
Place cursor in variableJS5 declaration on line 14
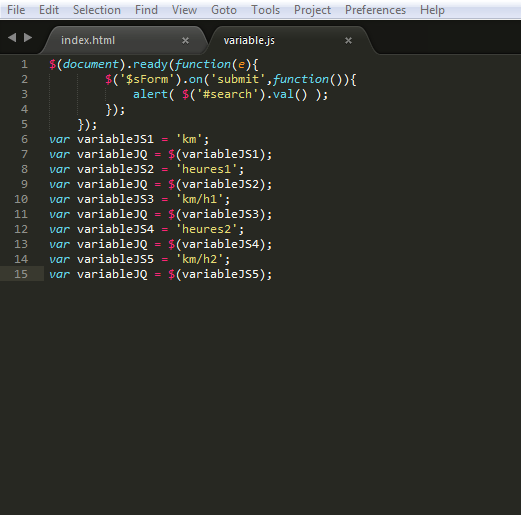[x=115, y=259]
